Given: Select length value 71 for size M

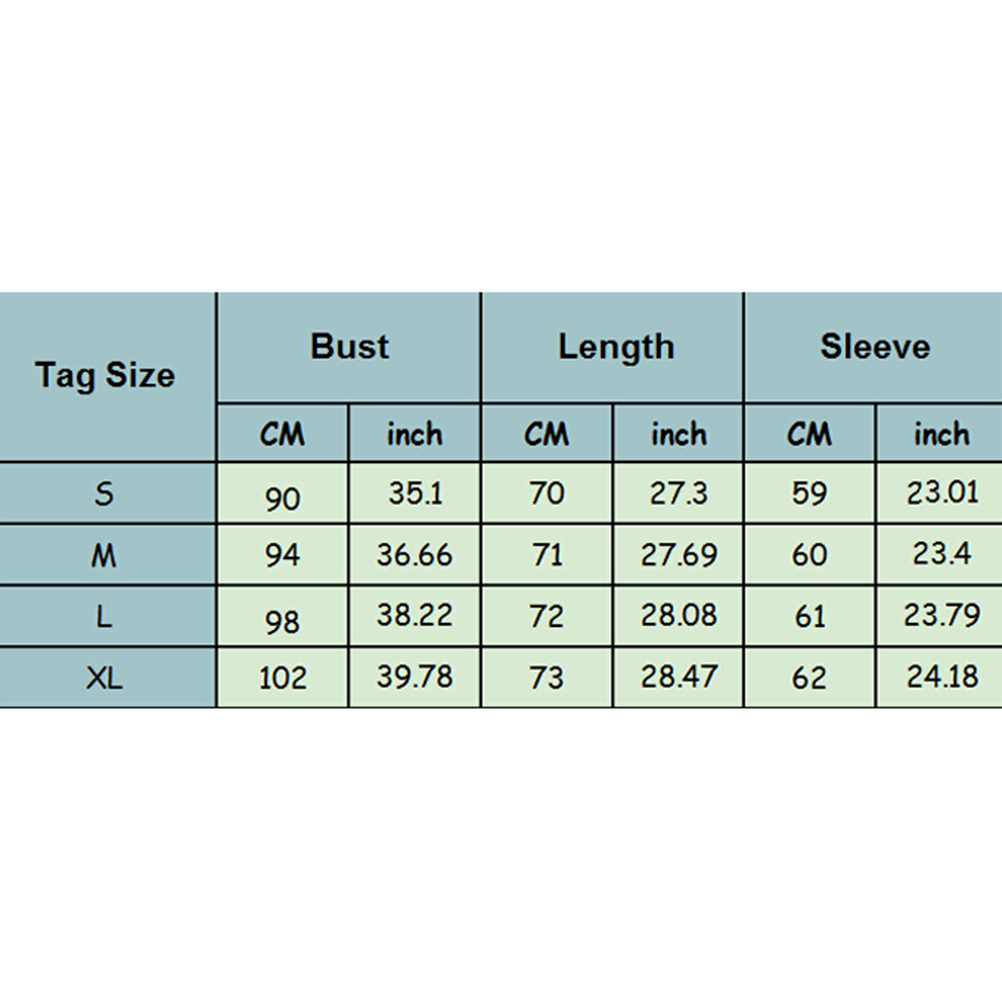Looking at the screenshot, I should pyautogui.click(x=547, y=555).
